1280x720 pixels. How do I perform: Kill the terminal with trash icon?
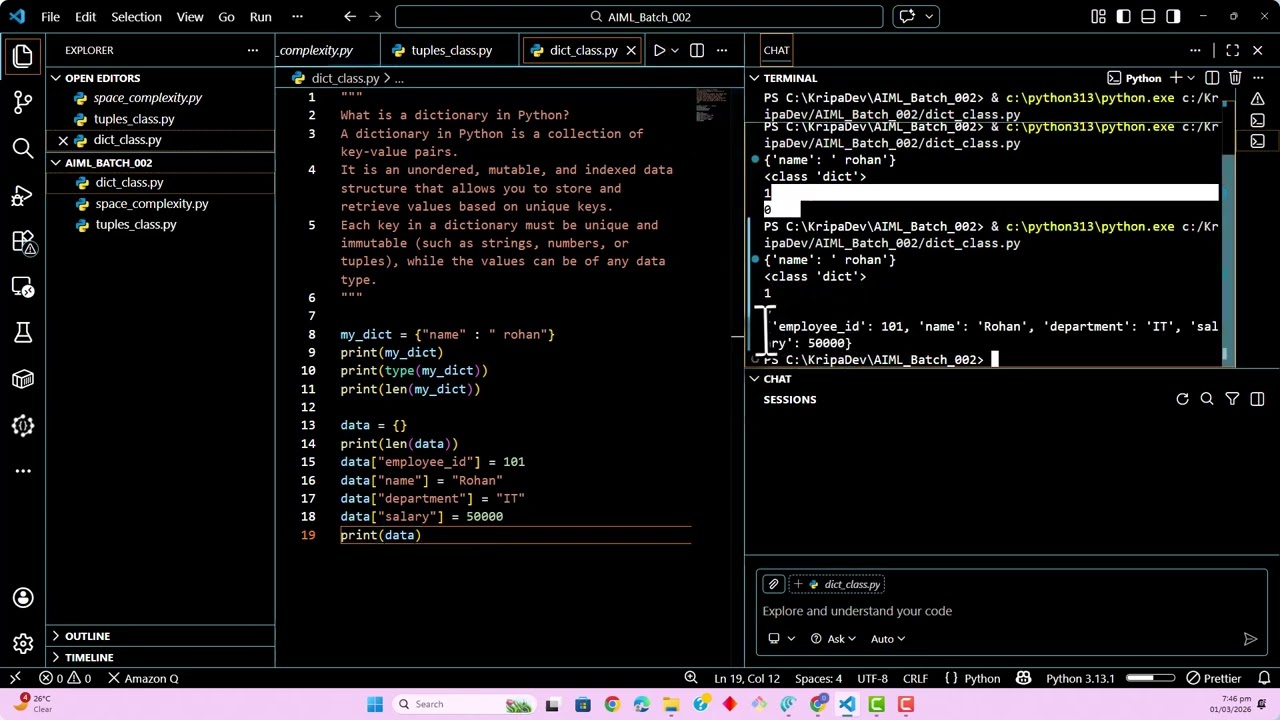point(1235,78)
